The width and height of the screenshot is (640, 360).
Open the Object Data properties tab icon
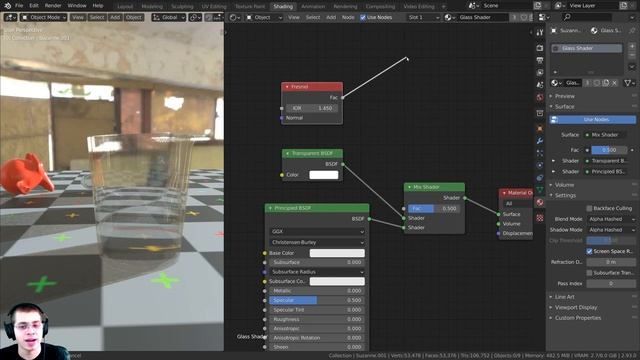[540, 190]
